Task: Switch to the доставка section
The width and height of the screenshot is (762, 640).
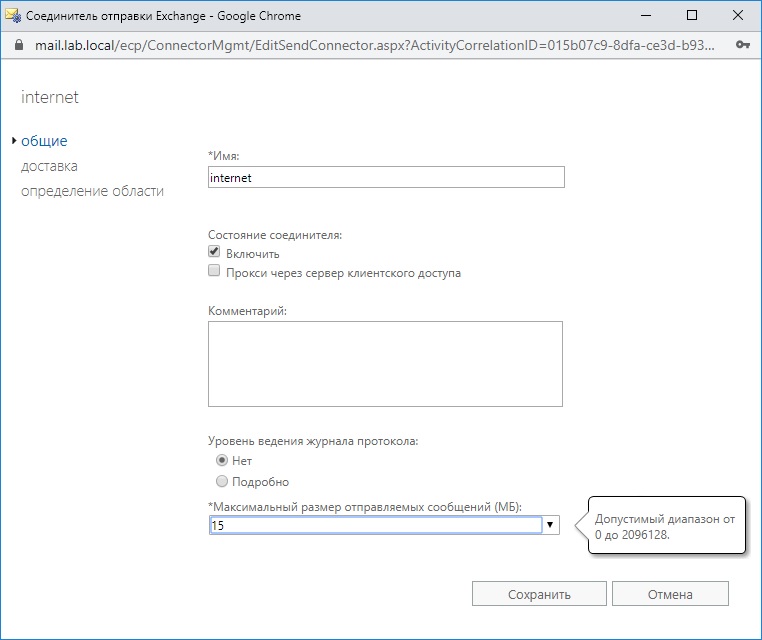Action: point(49,166)
